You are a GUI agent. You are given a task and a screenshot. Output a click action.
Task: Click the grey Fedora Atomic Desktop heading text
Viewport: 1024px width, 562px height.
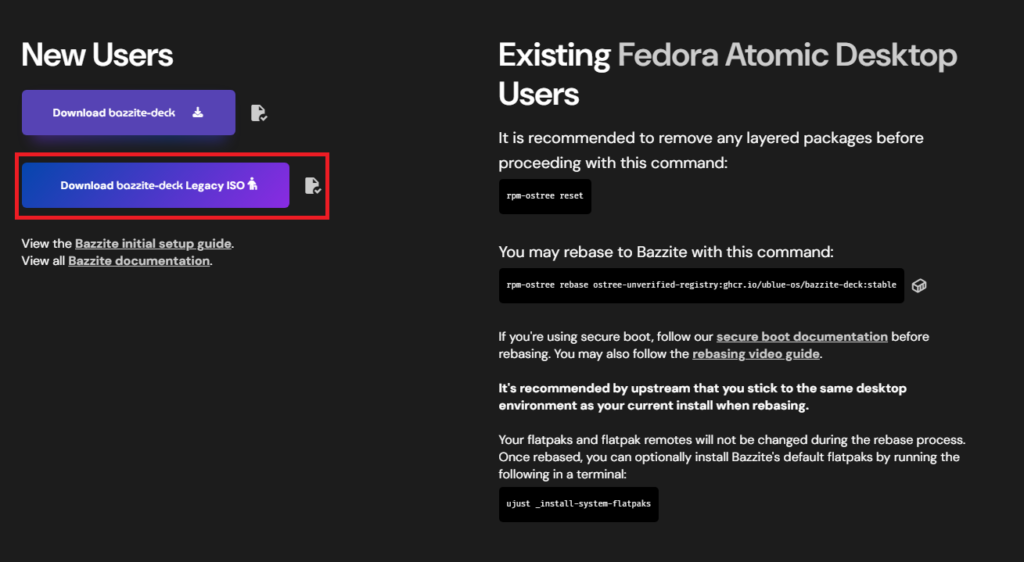pyautogui.click(x=786, y=55)
